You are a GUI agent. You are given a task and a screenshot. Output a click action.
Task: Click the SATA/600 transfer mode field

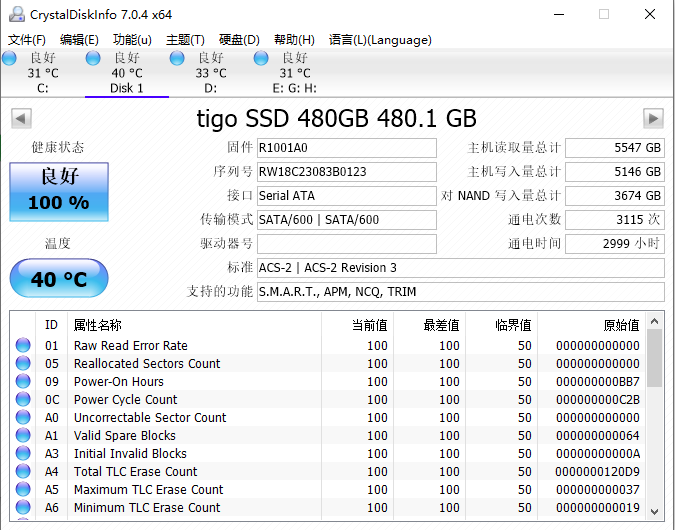(x=347, y=220)
